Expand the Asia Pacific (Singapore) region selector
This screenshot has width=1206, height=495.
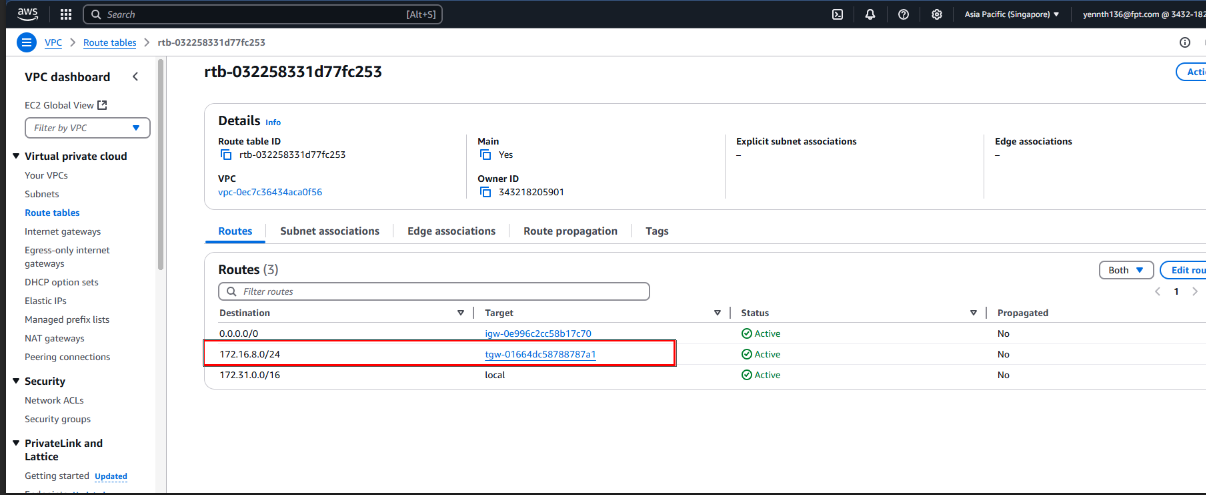tap(1012, 15)
